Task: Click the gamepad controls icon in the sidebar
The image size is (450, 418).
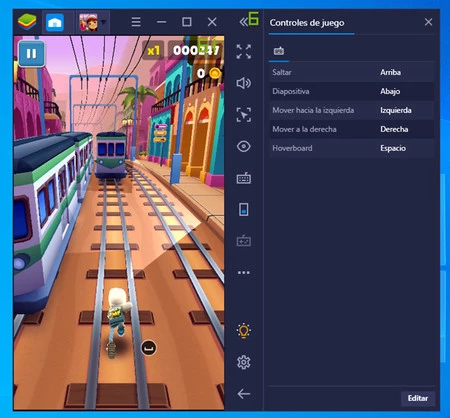Action: click(244, 241)
